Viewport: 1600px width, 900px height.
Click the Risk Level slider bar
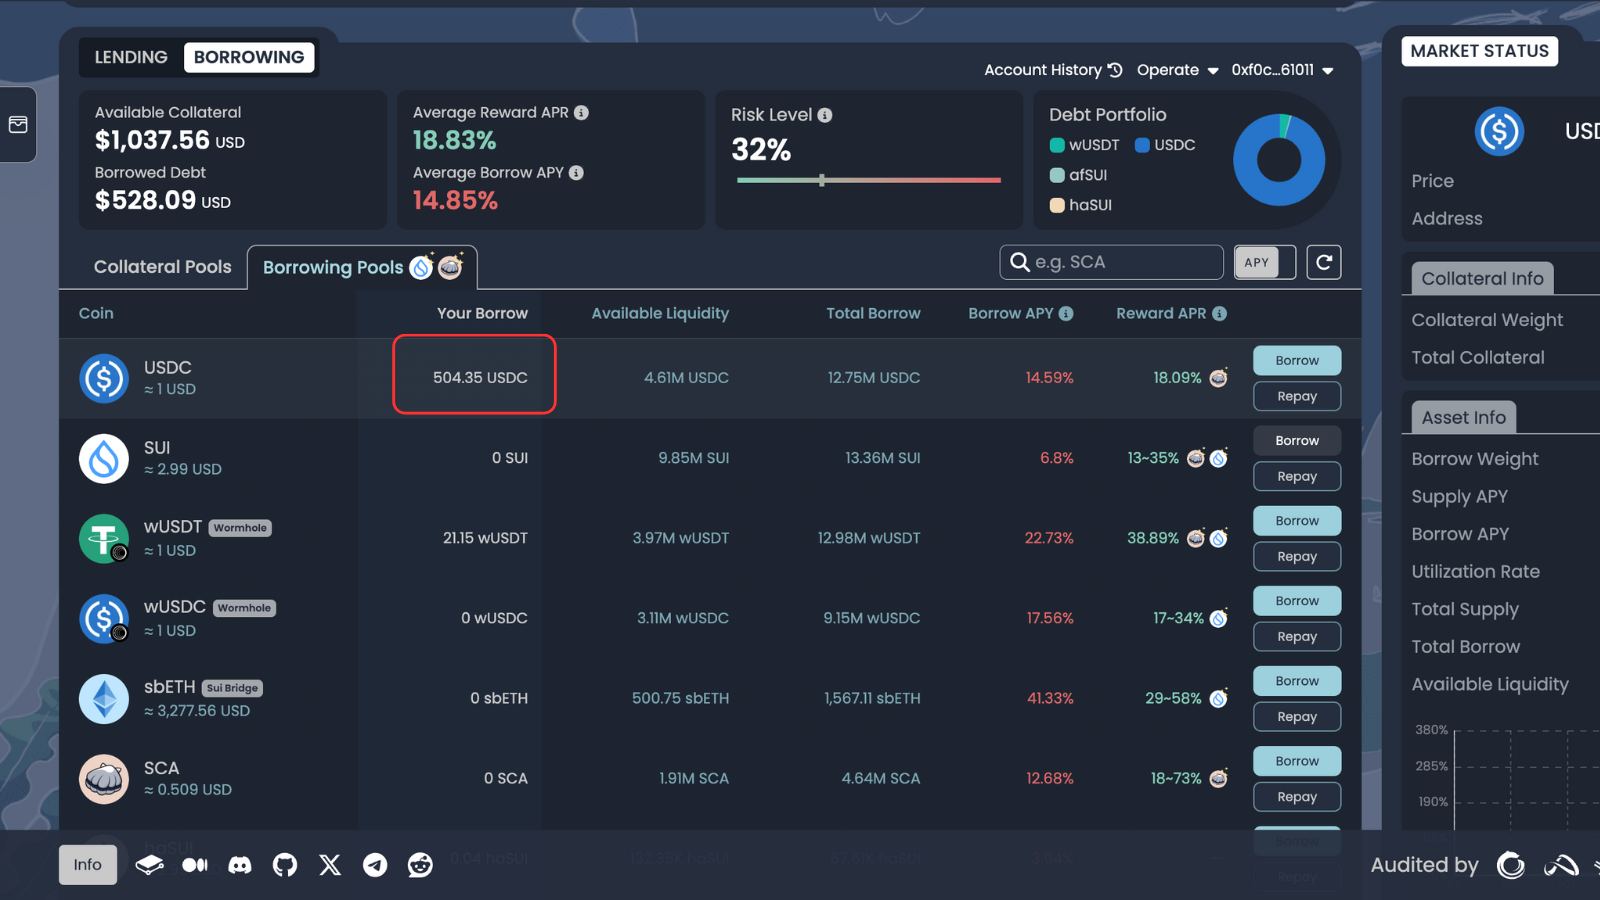pos(869,180)
